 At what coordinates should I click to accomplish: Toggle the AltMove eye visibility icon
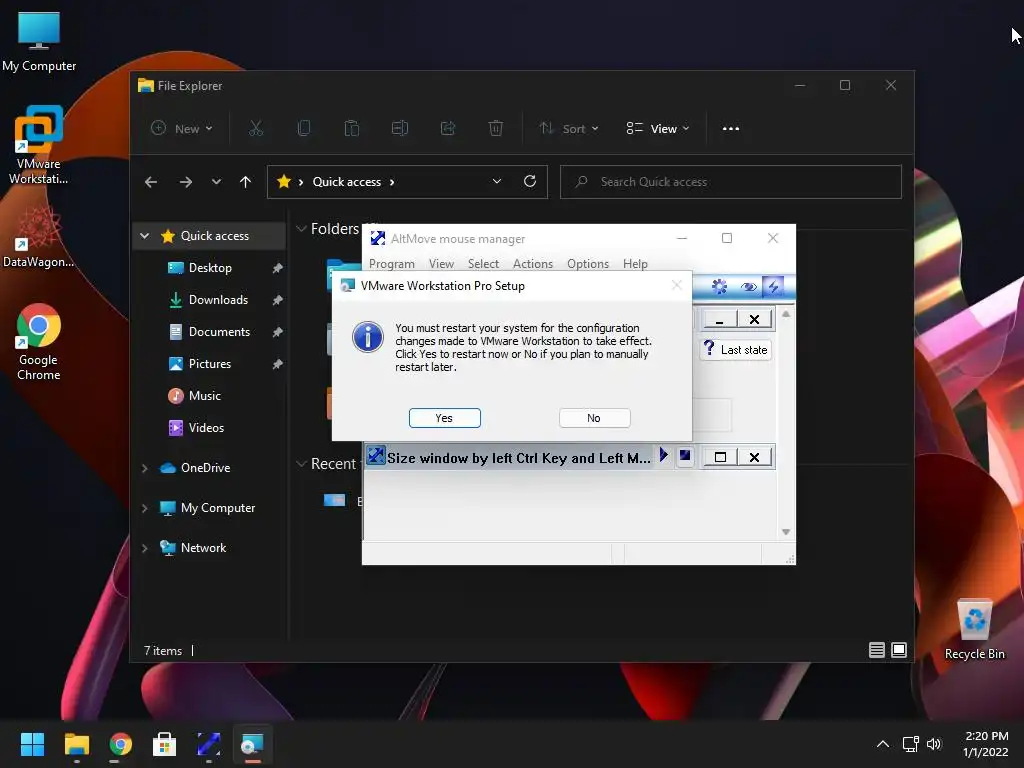748,287
